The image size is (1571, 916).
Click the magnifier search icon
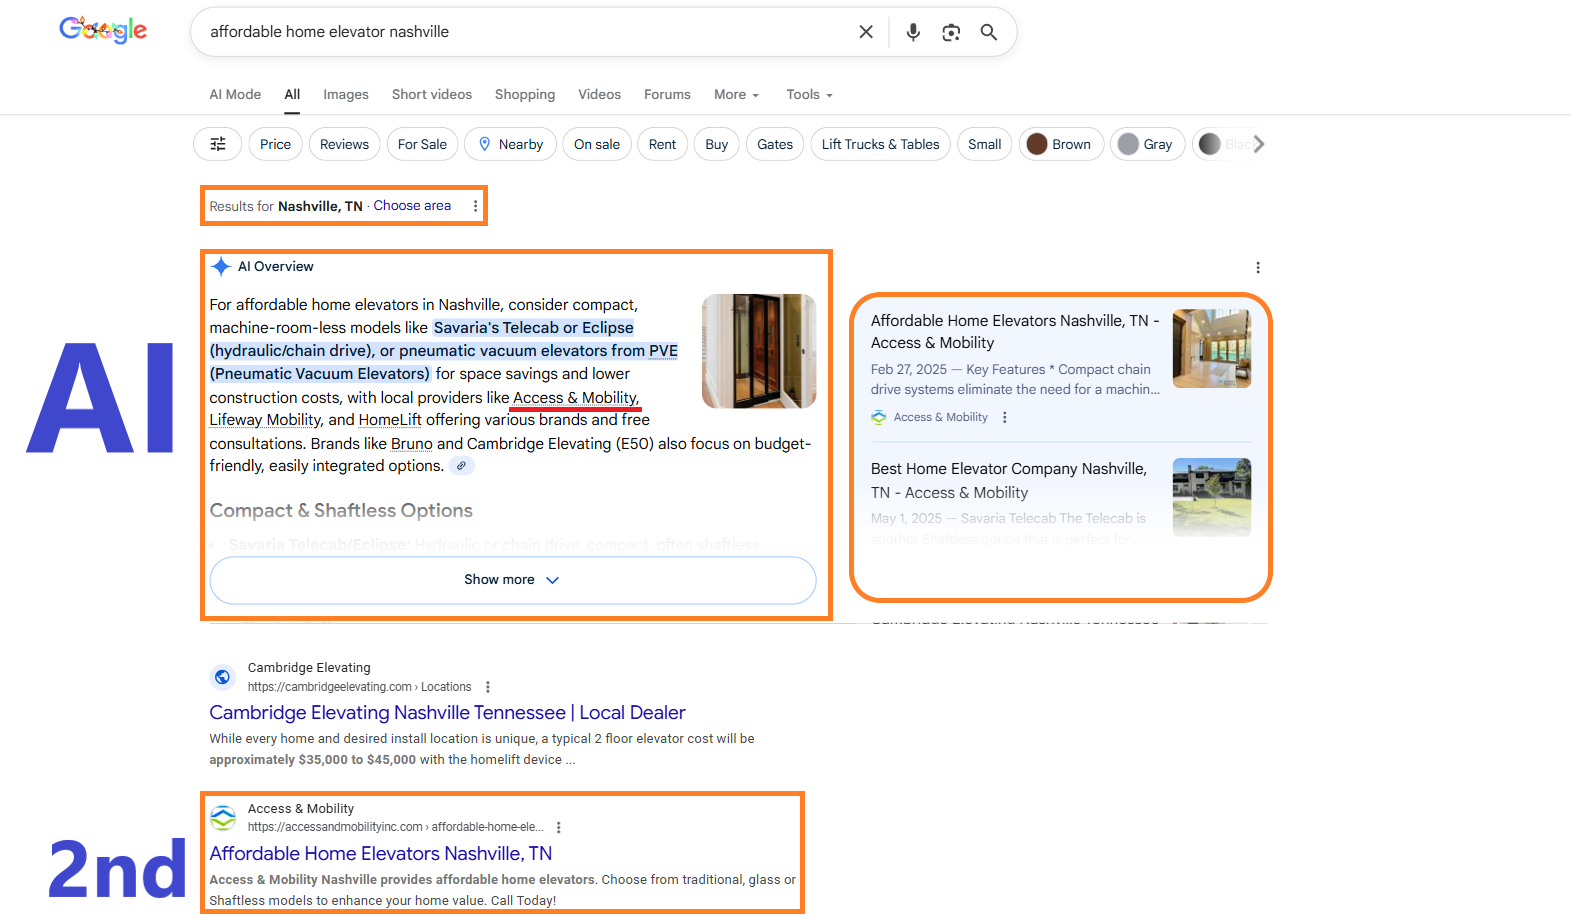[x=989, y=32]
